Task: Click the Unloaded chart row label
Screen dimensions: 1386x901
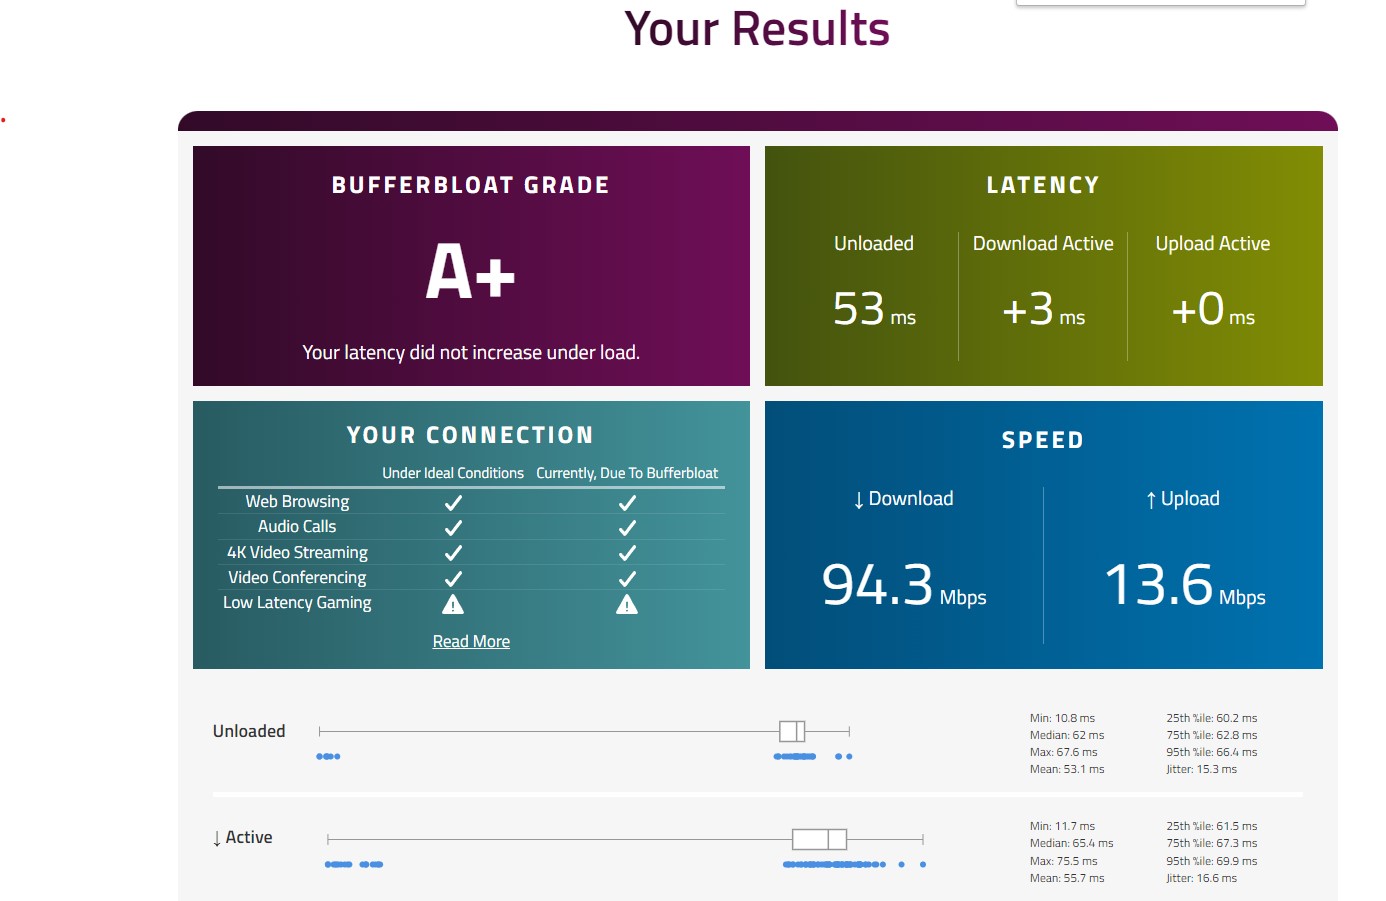Action: click(249, 731)
